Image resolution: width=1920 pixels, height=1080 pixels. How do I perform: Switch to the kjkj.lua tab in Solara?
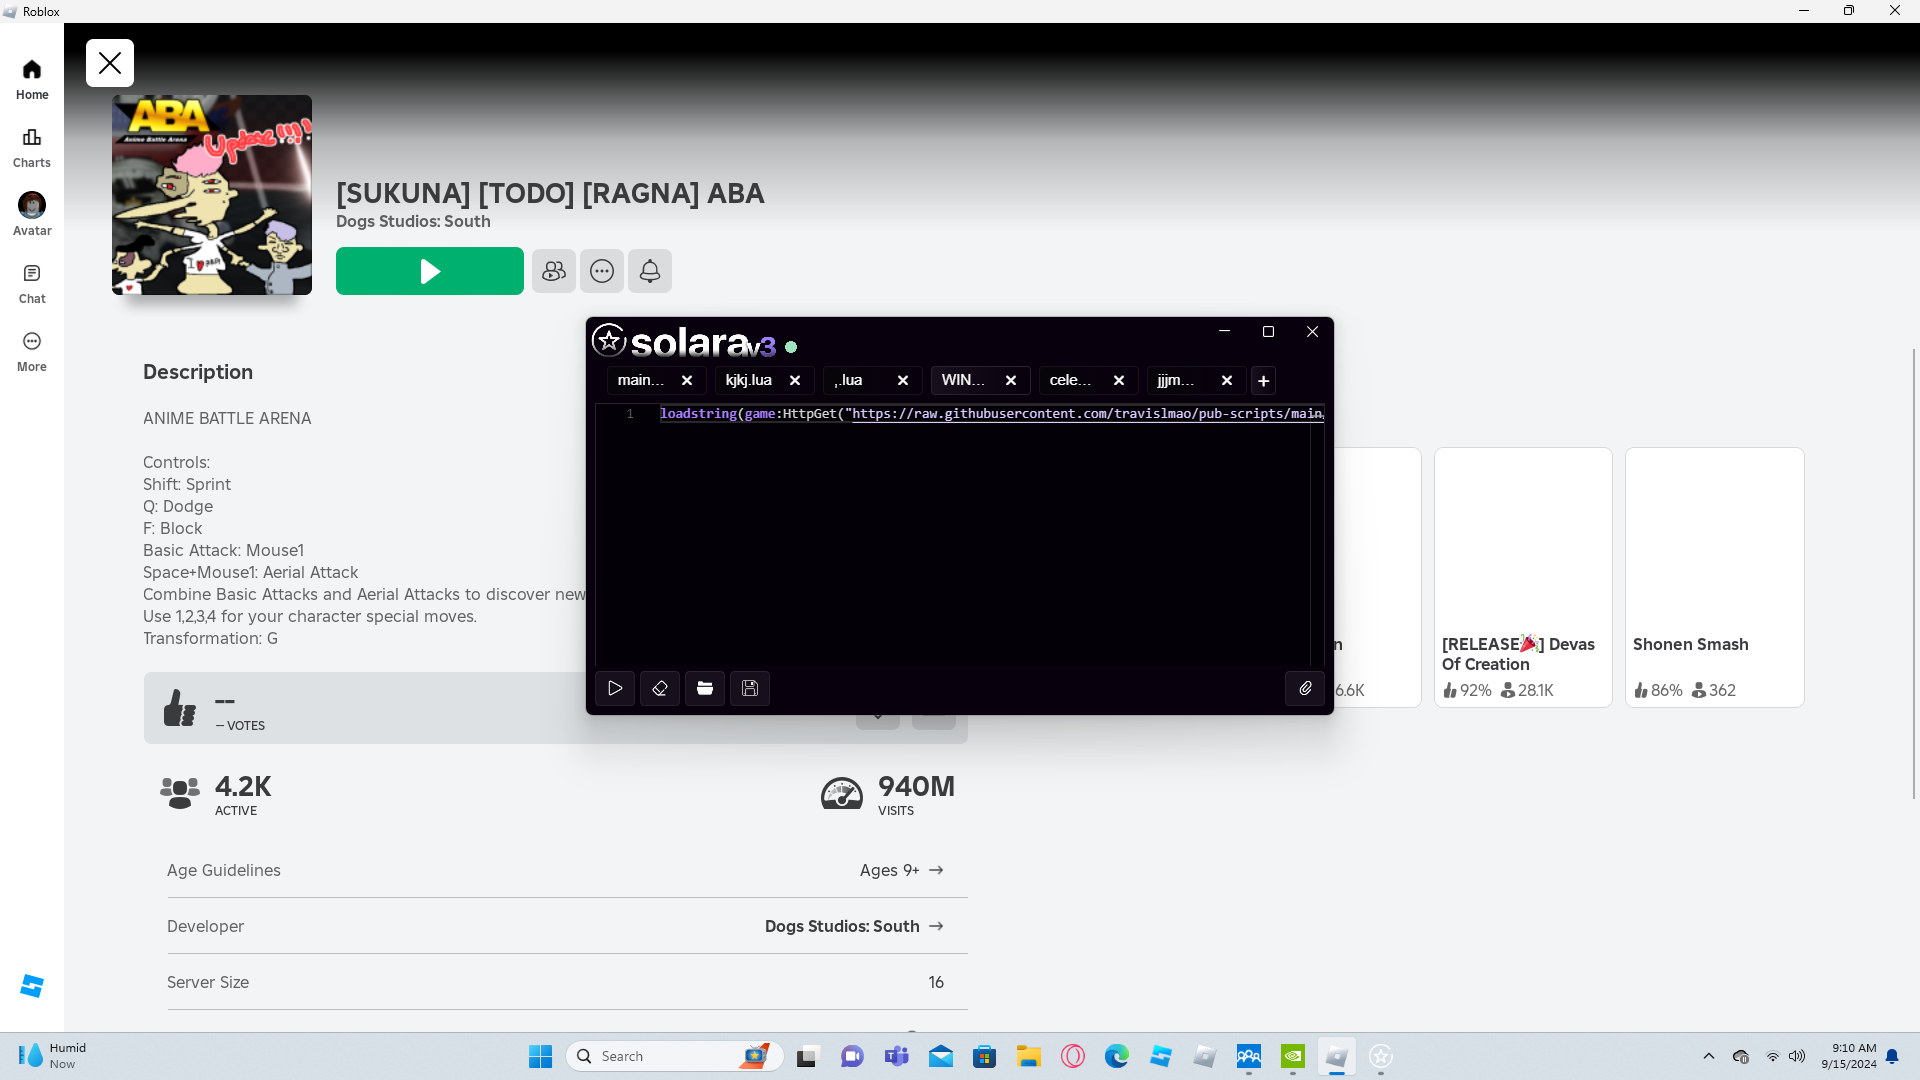click(749, 380)
